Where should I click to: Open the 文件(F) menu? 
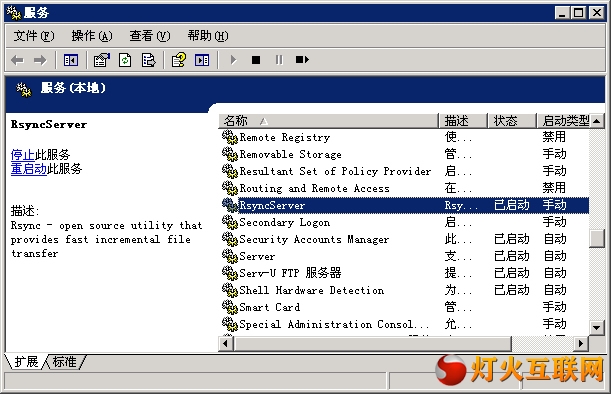coord(34,36)
